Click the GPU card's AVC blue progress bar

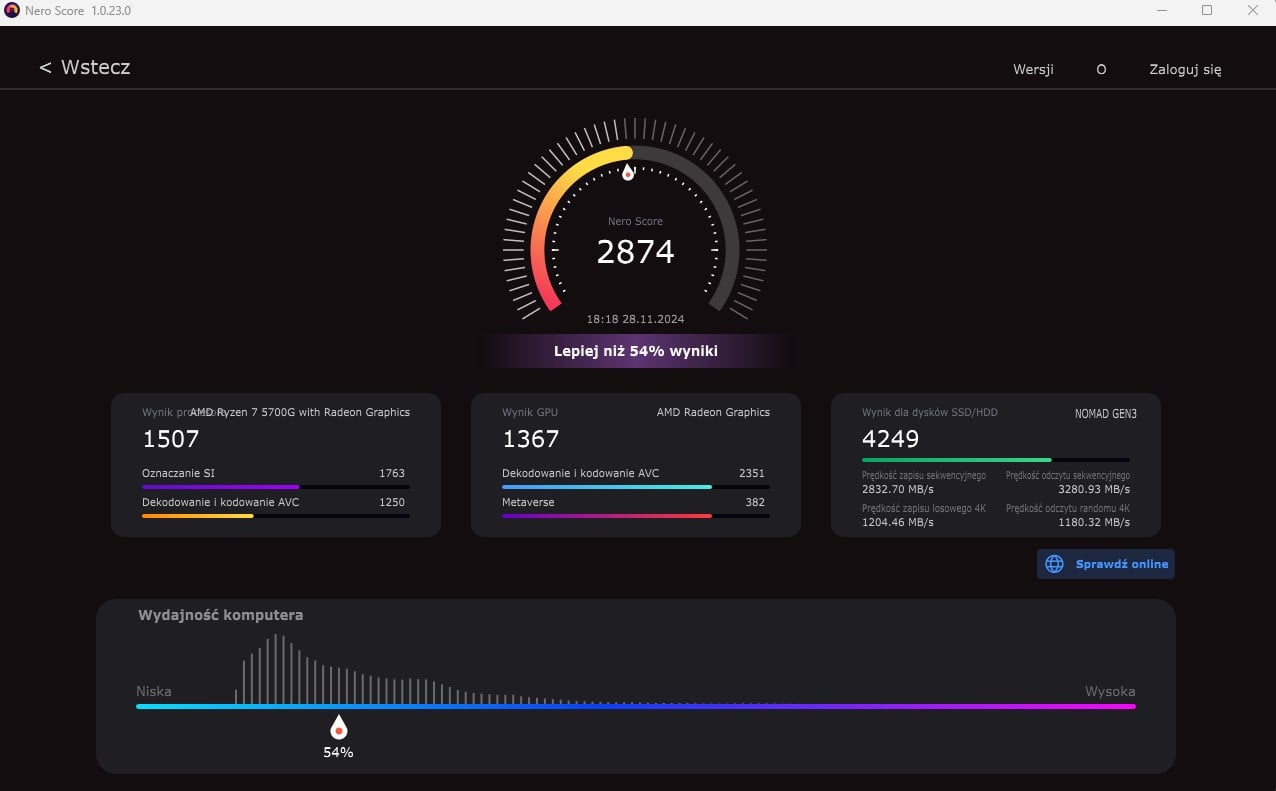[x=636, y=487]
